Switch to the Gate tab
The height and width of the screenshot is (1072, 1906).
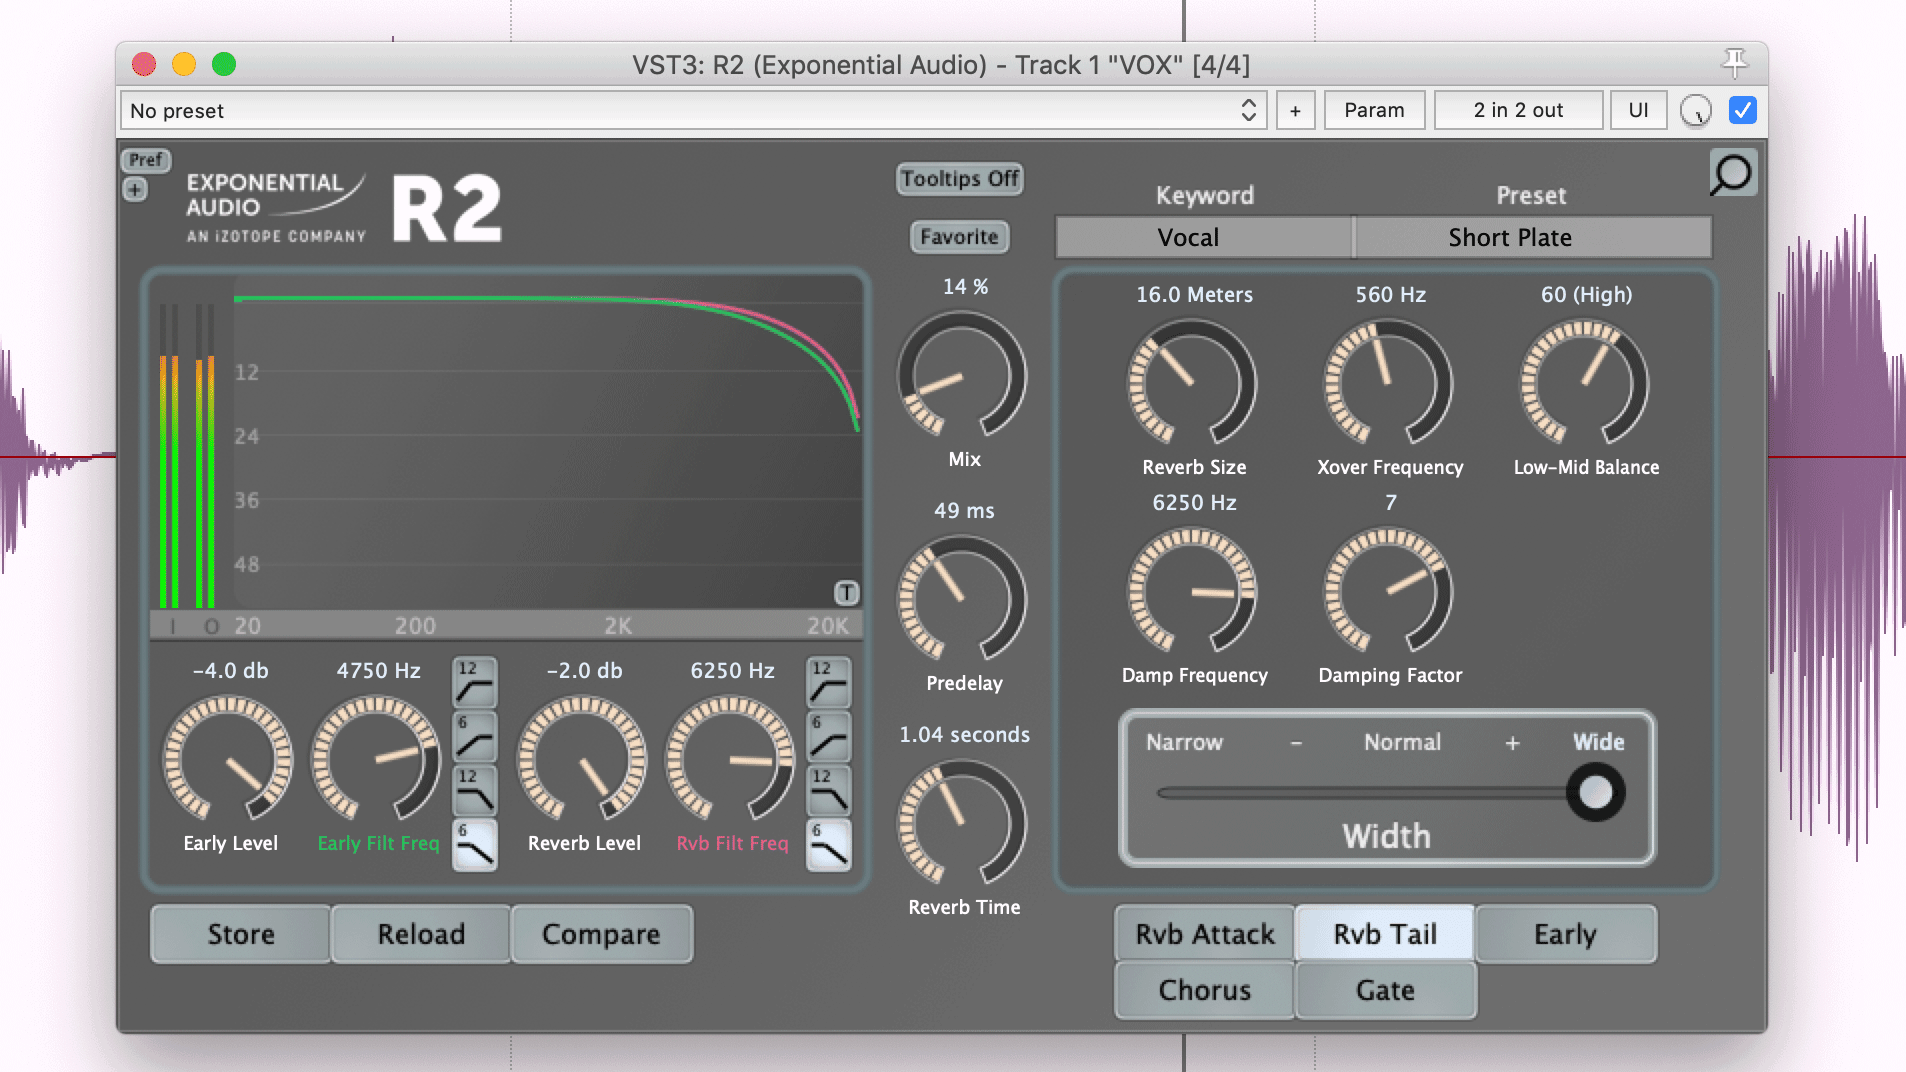1385,990
